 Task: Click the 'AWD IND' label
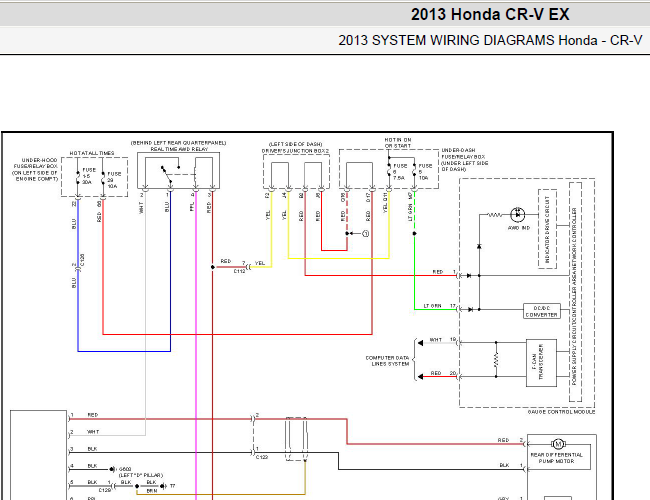519,228
